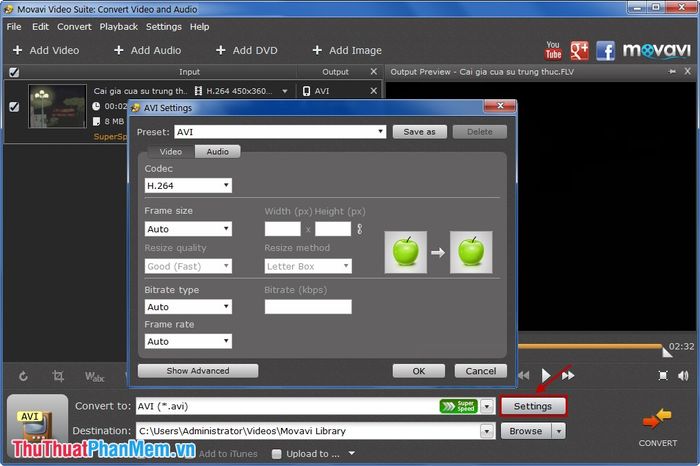Switch to the Video tab

click(171, 152)
